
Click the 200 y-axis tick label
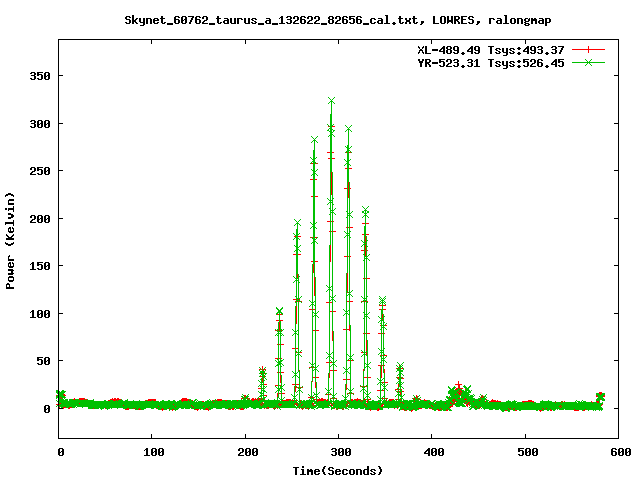[x=40, y=219]
